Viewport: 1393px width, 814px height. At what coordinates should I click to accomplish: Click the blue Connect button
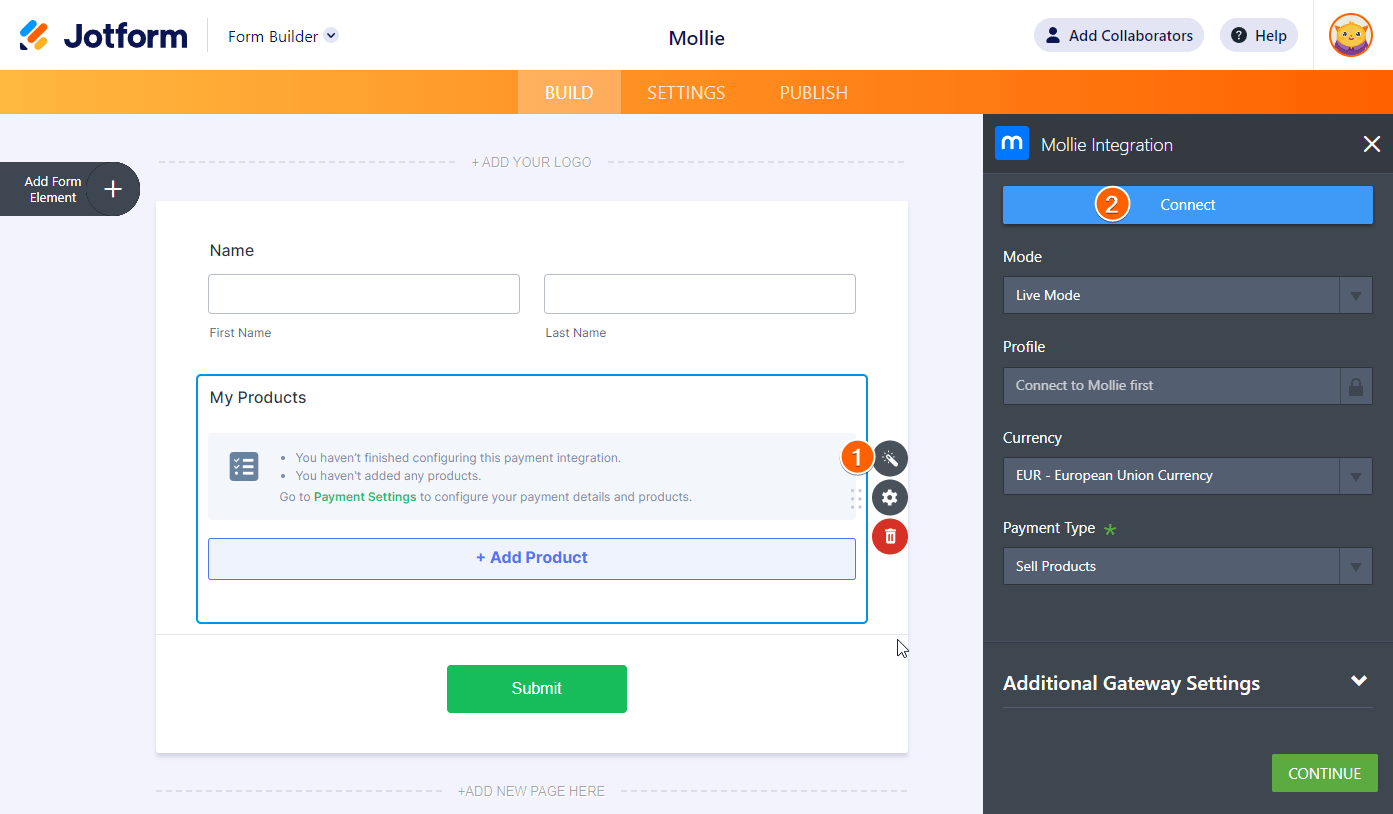1188,204
